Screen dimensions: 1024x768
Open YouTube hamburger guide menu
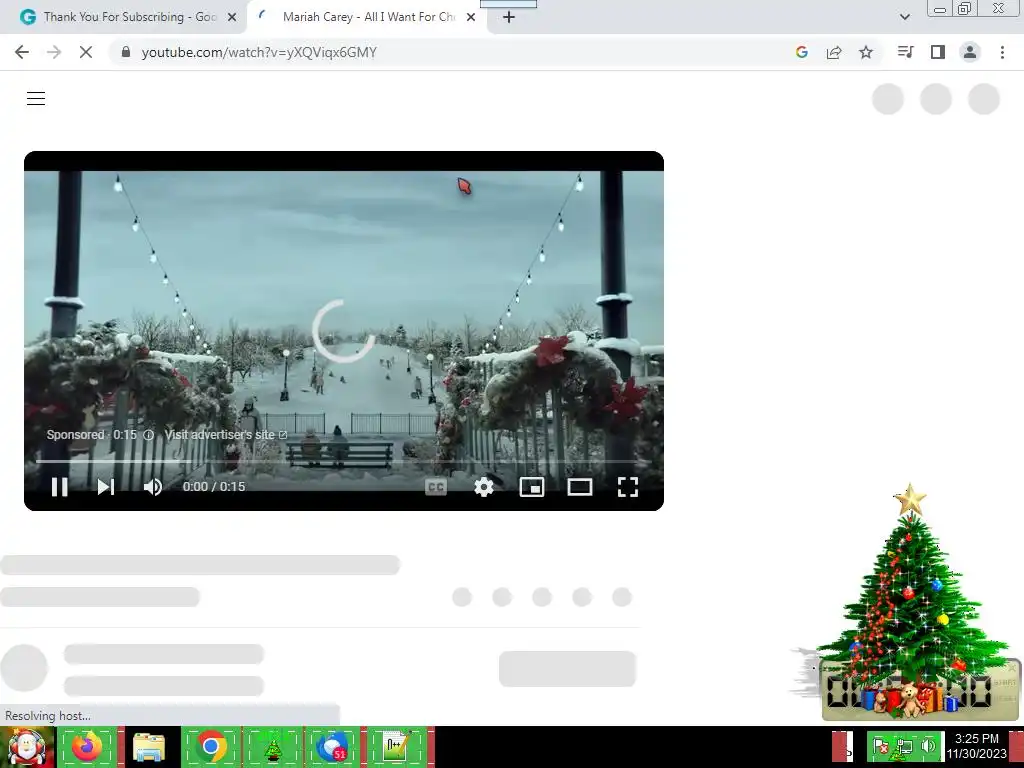click(36, 99)
